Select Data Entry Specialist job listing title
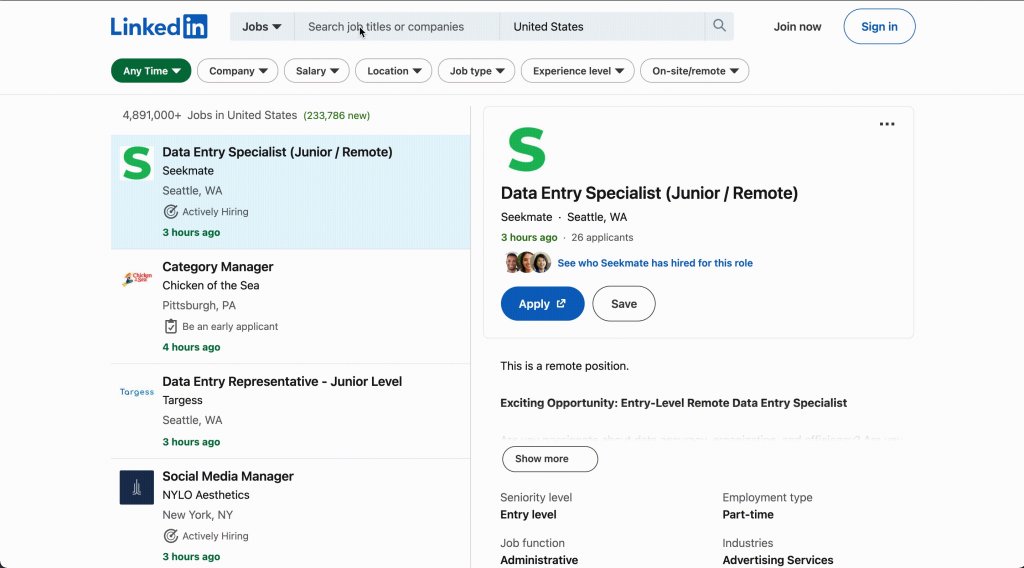 tap(278, 152)
